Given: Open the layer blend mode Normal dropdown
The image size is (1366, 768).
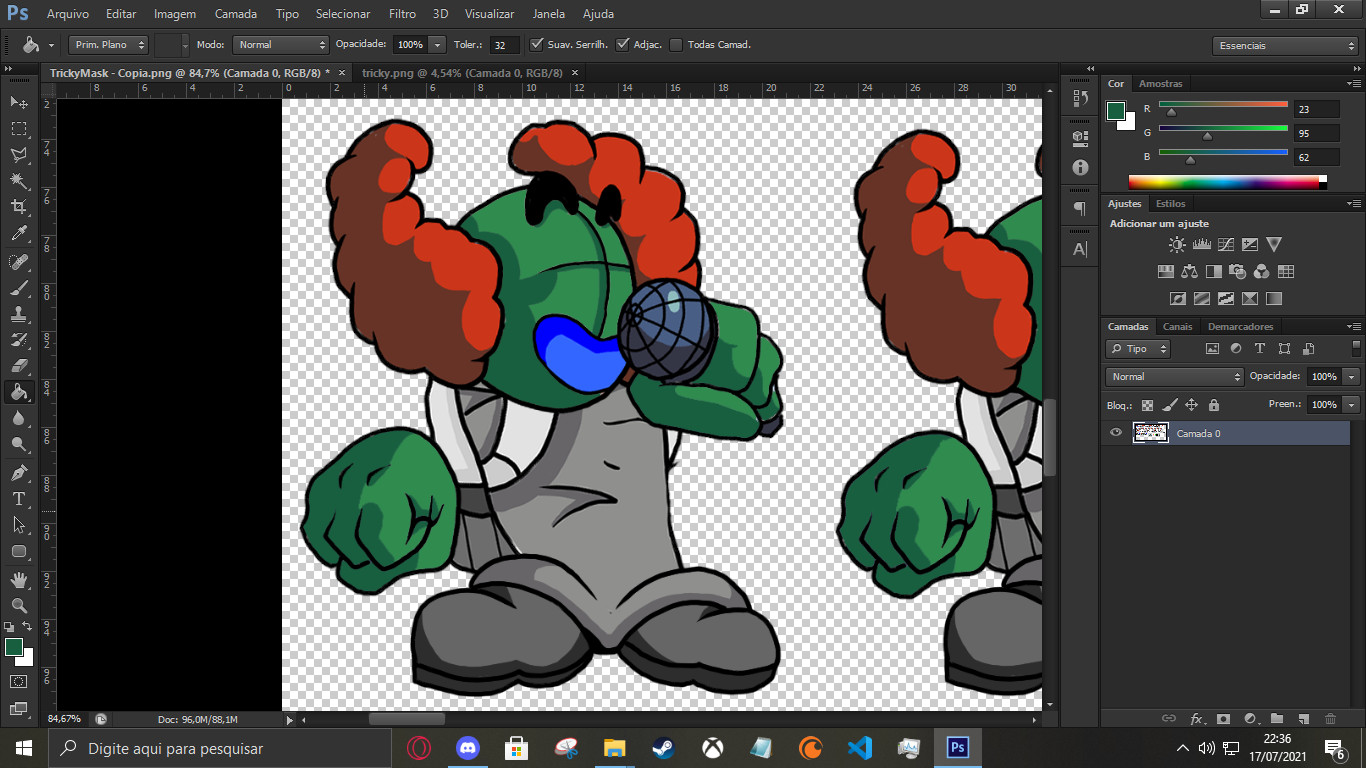Looking at the screenshot, I should click(1174, 377).
